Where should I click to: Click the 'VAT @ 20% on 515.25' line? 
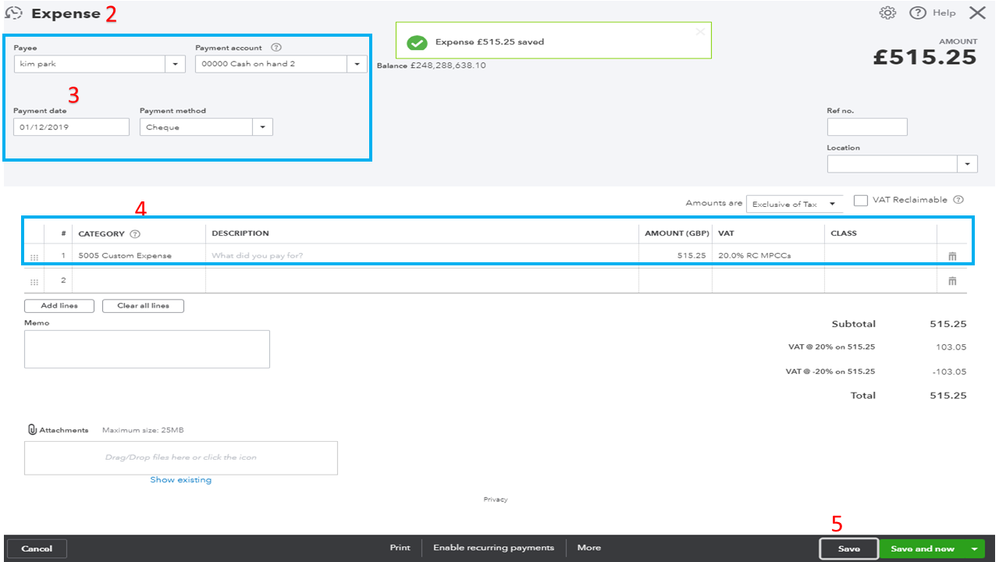click(x=877, y=347)
